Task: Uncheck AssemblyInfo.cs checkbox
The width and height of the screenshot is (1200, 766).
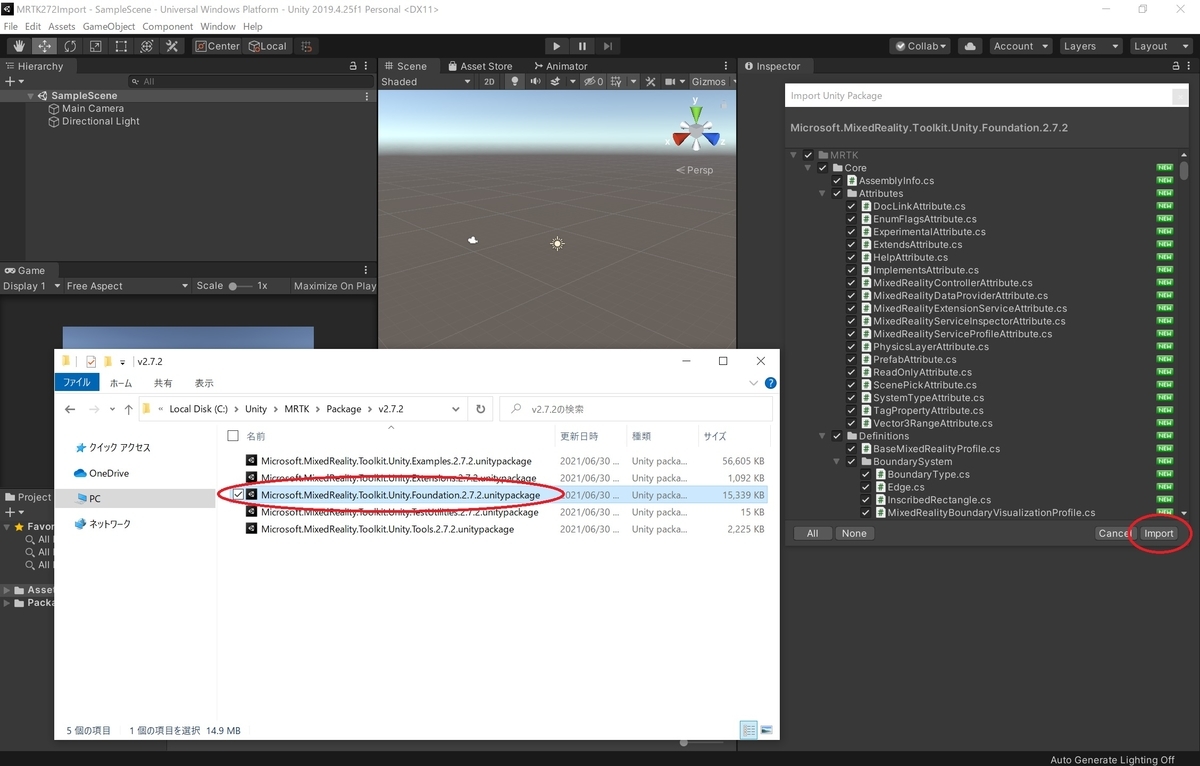Action: 837,181
